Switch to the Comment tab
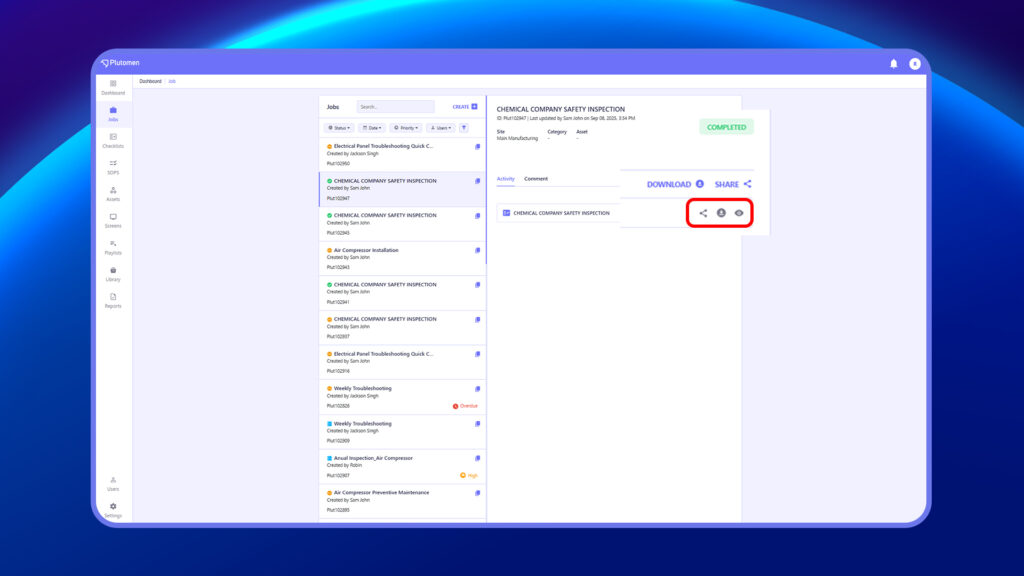Image resolution: width=1024 pixels, height=576 pixels. [536, 179]
